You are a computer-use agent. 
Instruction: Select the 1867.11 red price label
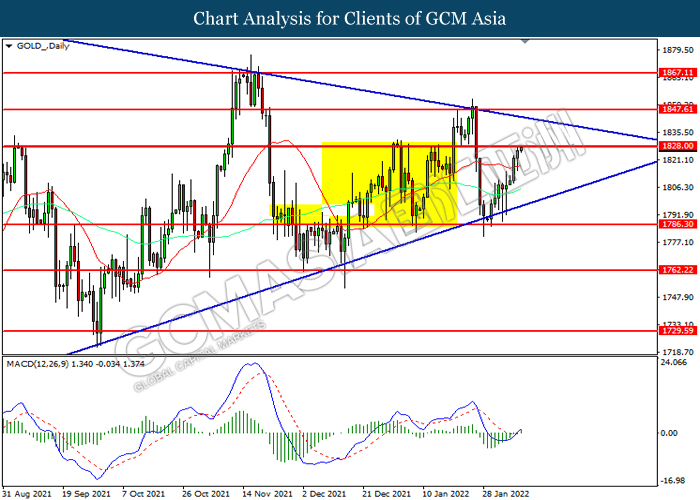point(678,73)
